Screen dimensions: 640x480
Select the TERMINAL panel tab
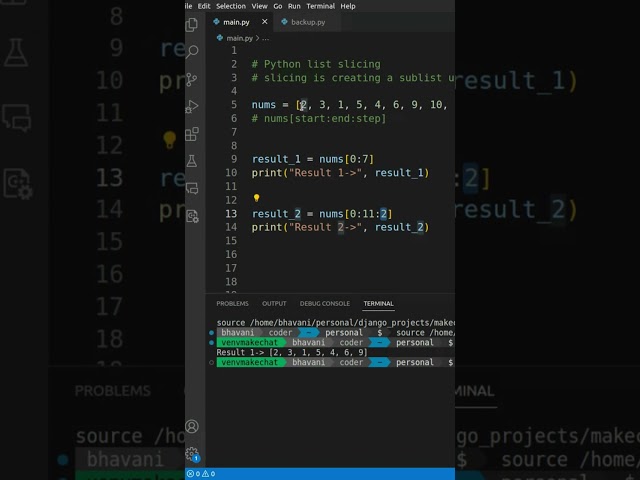tap(378, 304)
